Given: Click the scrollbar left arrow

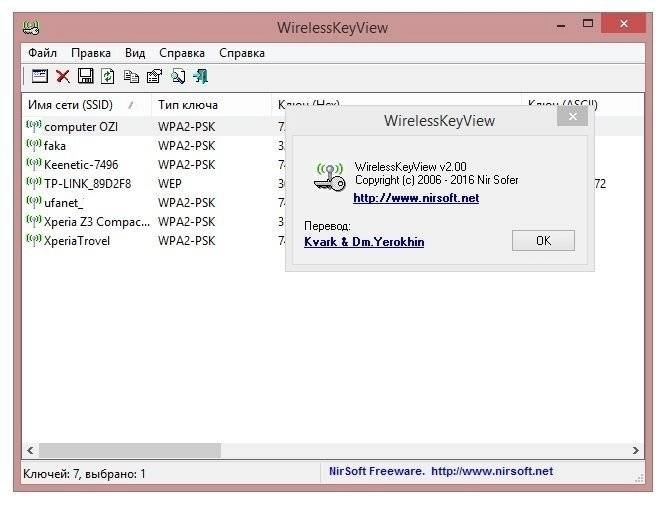Looking at the screenshot, I should coord(30,450).
